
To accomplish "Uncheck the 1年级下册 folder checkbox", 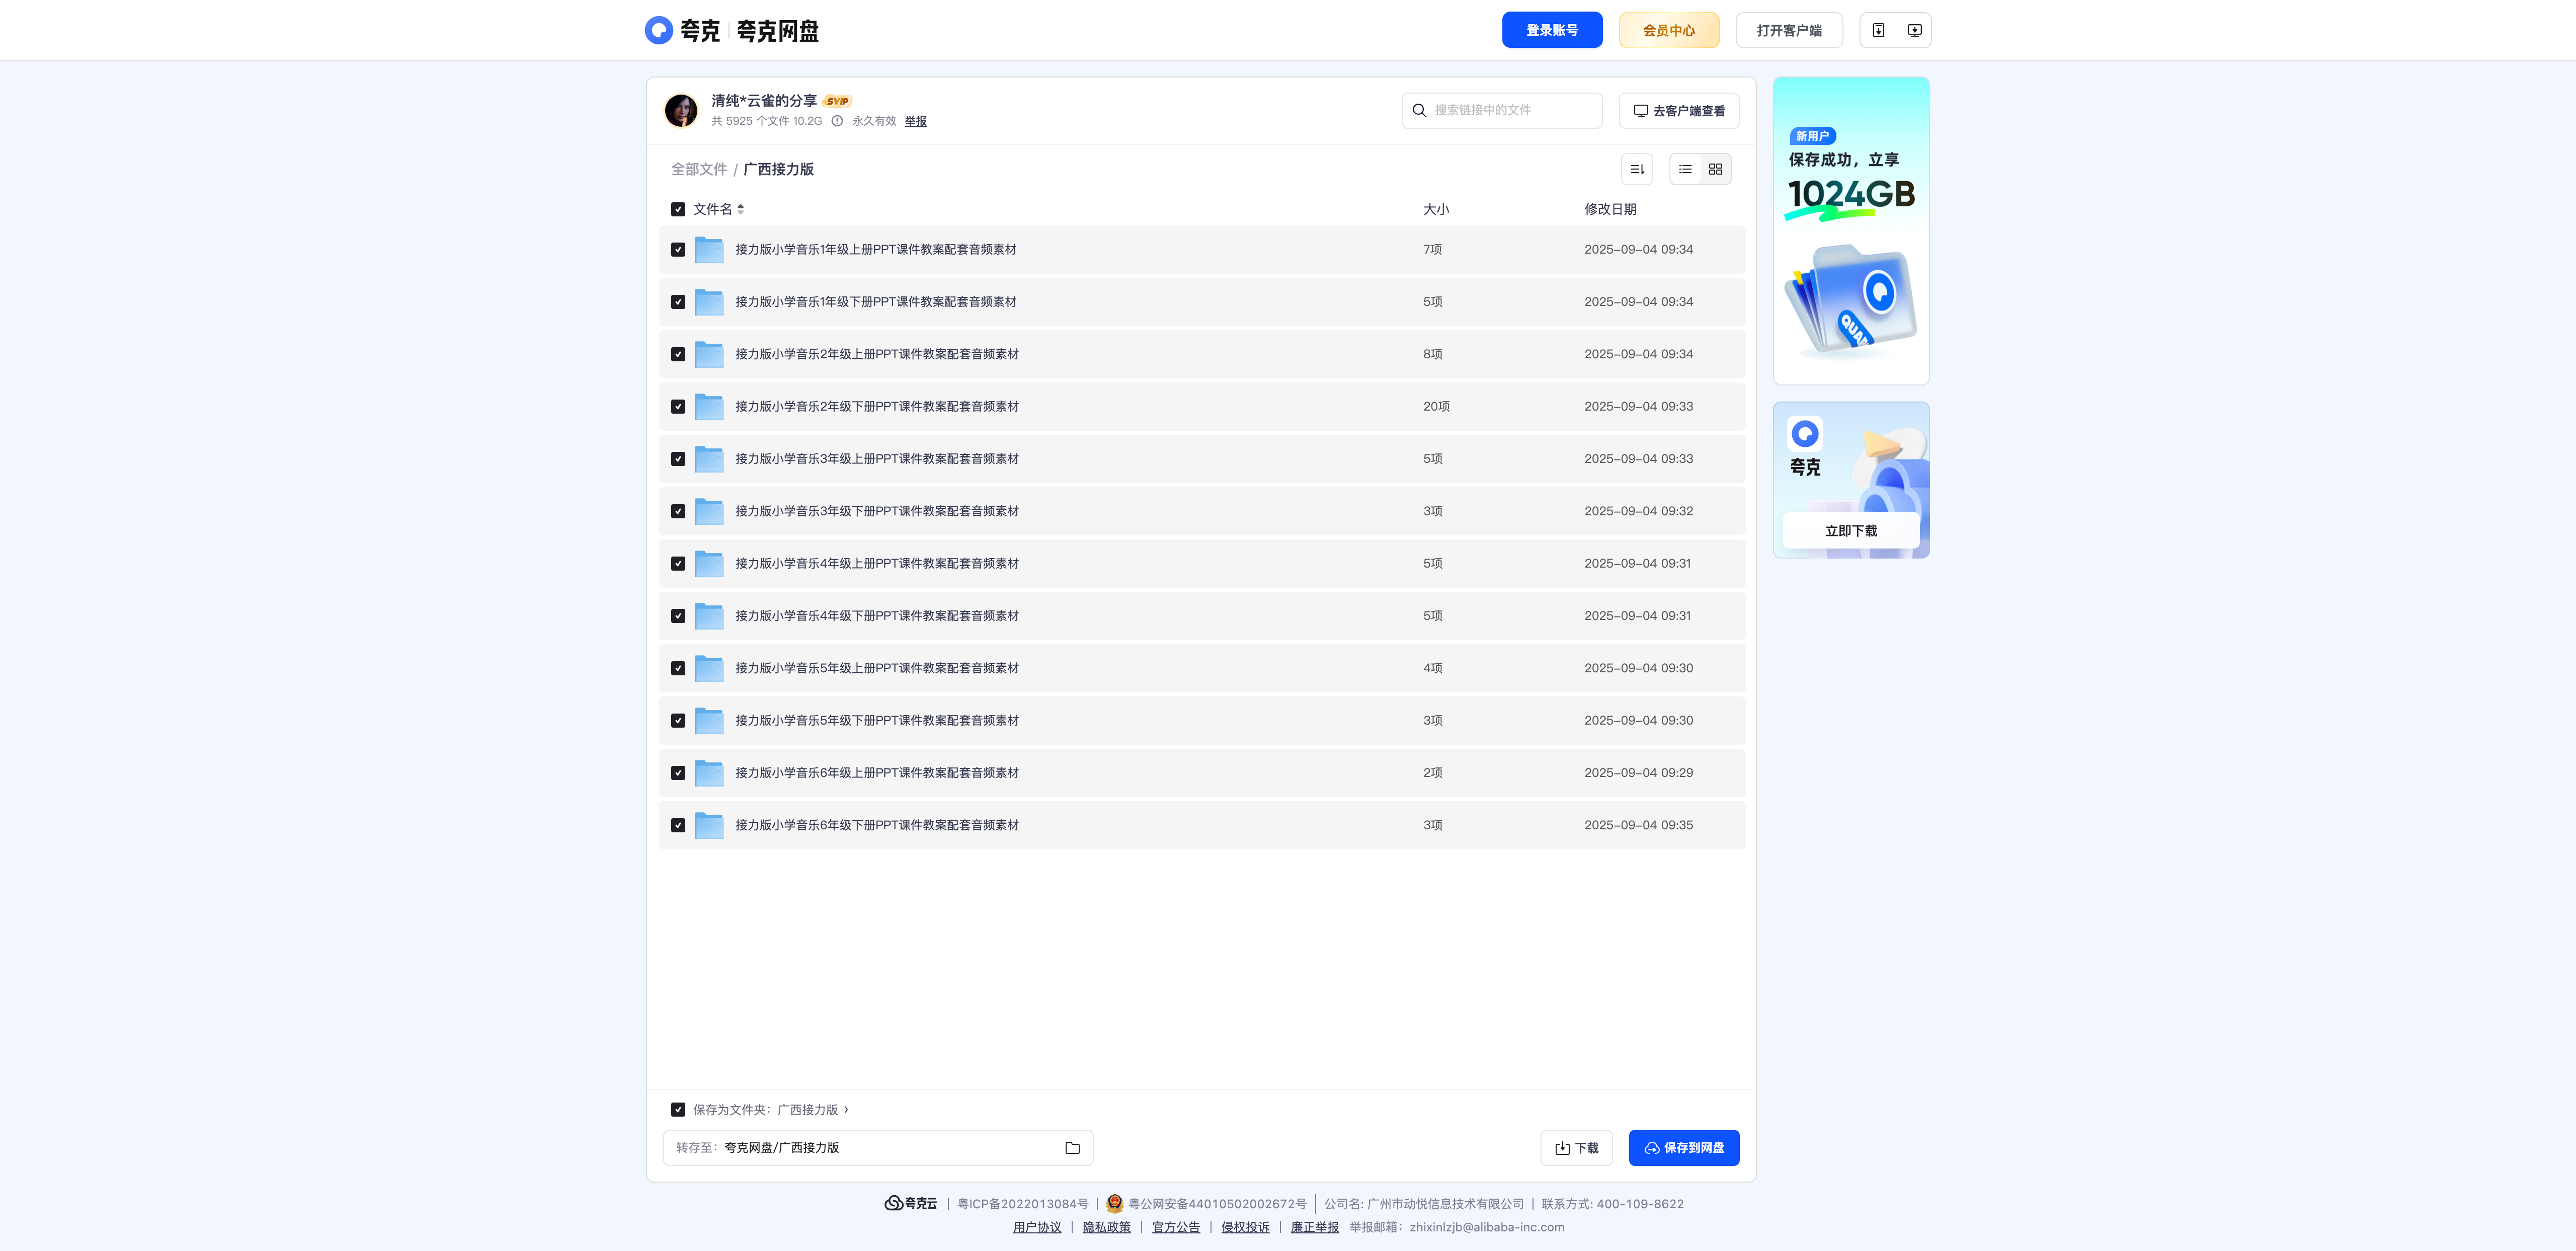I will click(678, 302).
